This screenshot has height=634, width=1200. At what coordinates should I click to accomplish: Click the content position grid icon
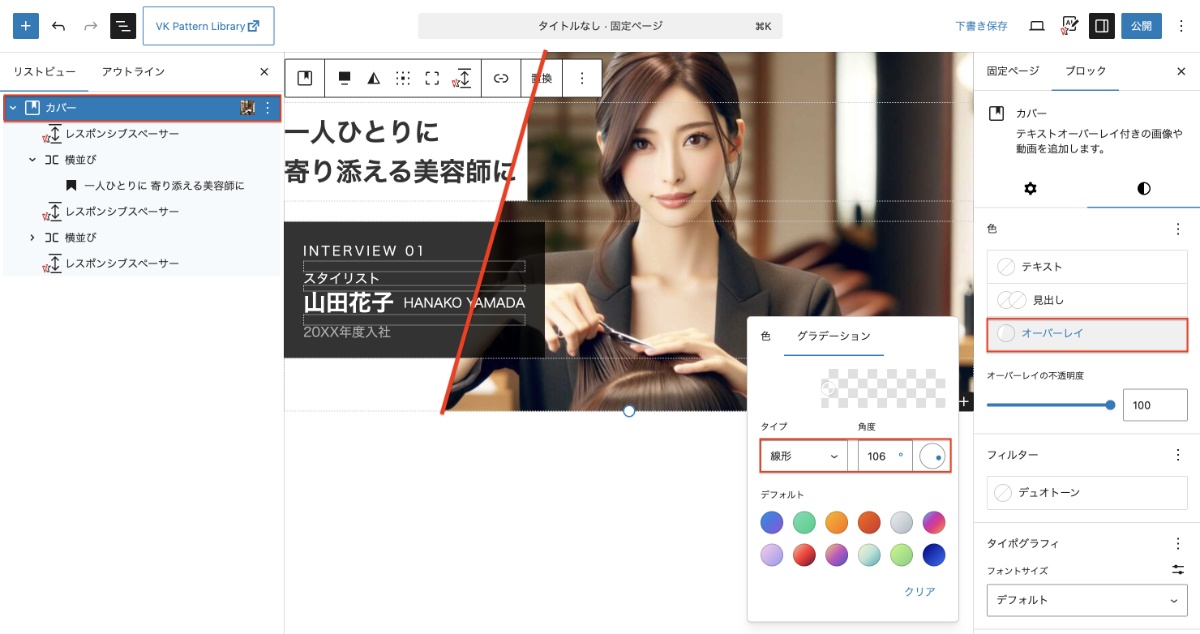pyautogui.click(x=403, y=78)
